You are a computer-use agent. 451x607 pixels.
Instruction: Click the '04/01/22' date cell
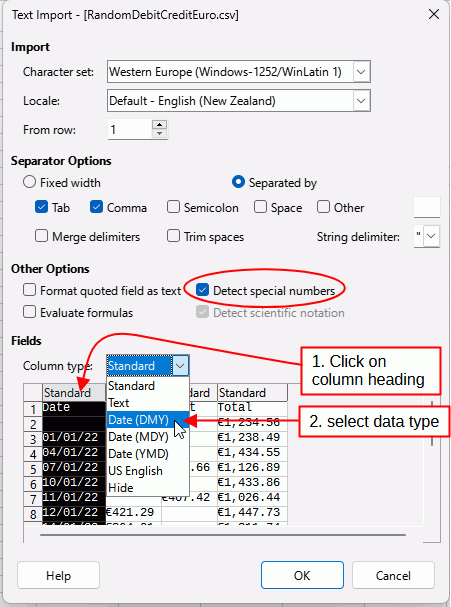[x=74, y=453]
